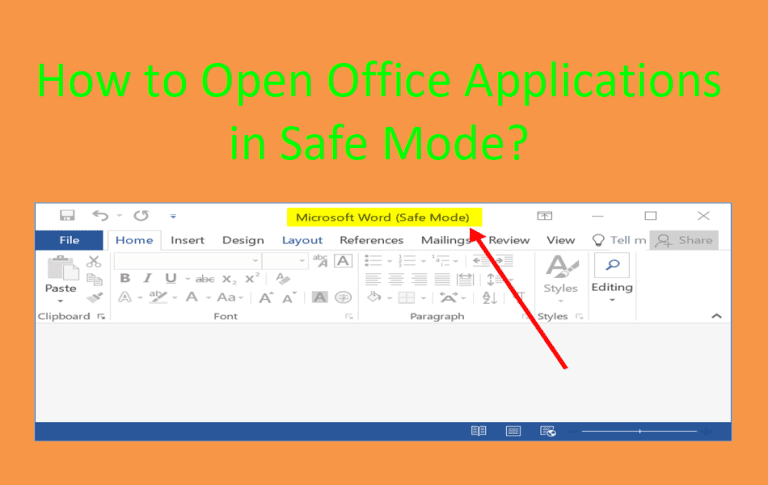Click the Copy icon
This screenshot has width=768, height=485.
click(94, 279)
